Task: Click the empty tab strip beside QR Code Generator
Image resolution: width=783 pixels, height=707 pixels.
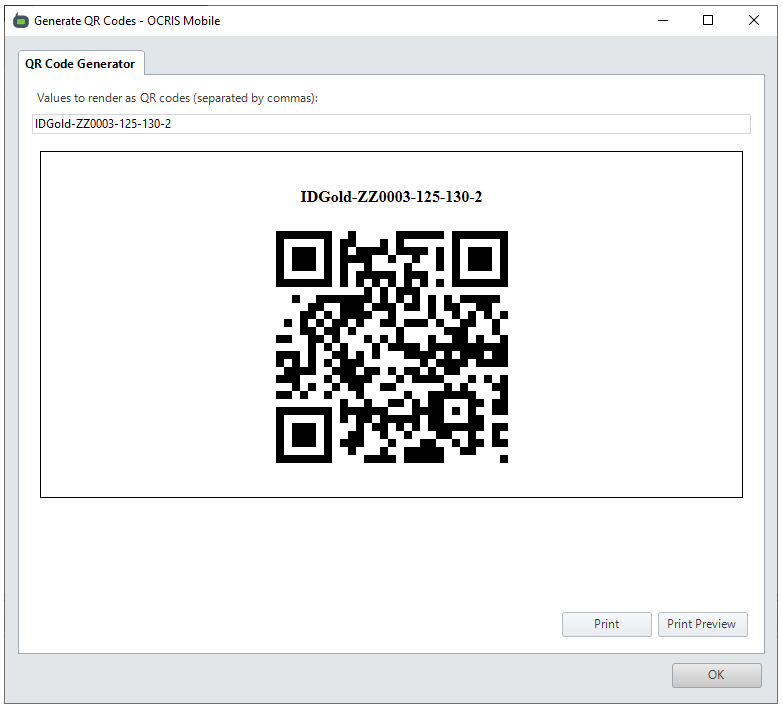Action: [x=450, y=62]
